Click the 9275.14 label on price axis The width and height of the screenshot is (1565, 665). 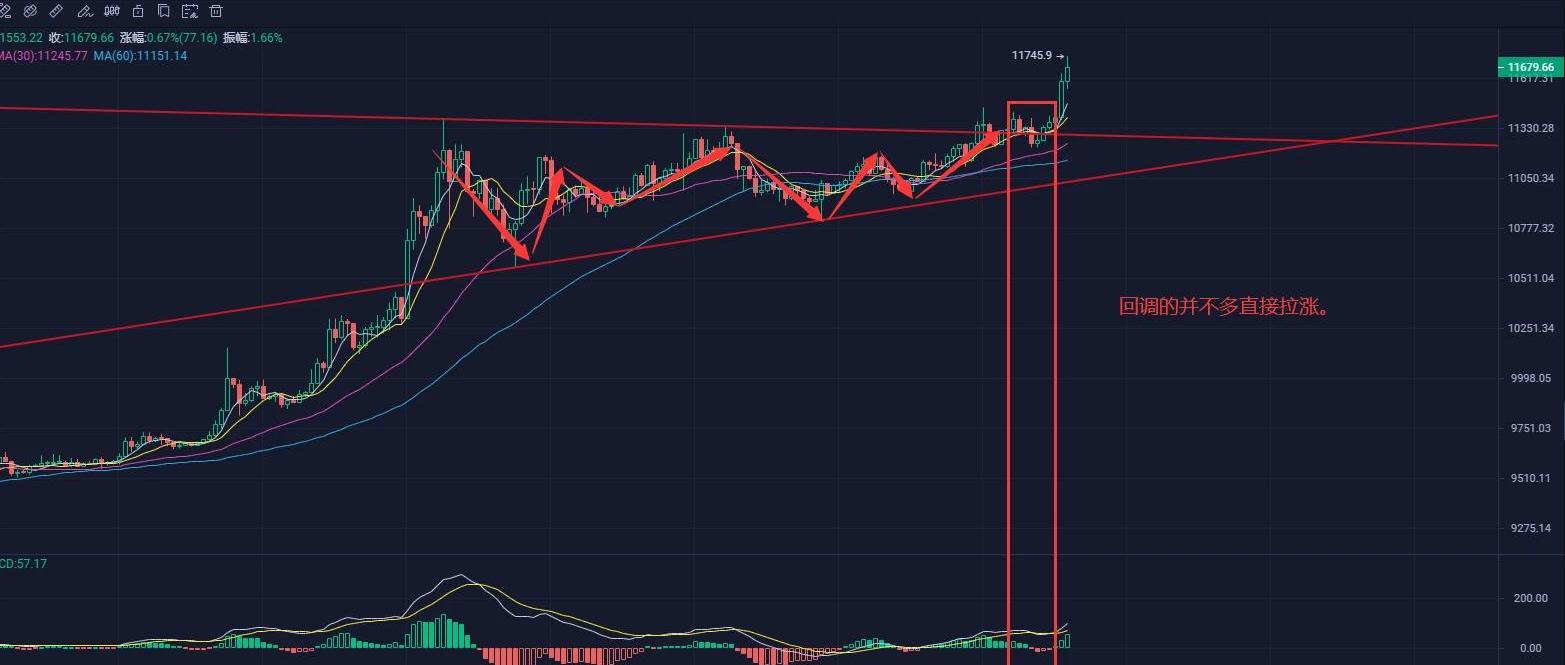click(x=1531, y=528)
